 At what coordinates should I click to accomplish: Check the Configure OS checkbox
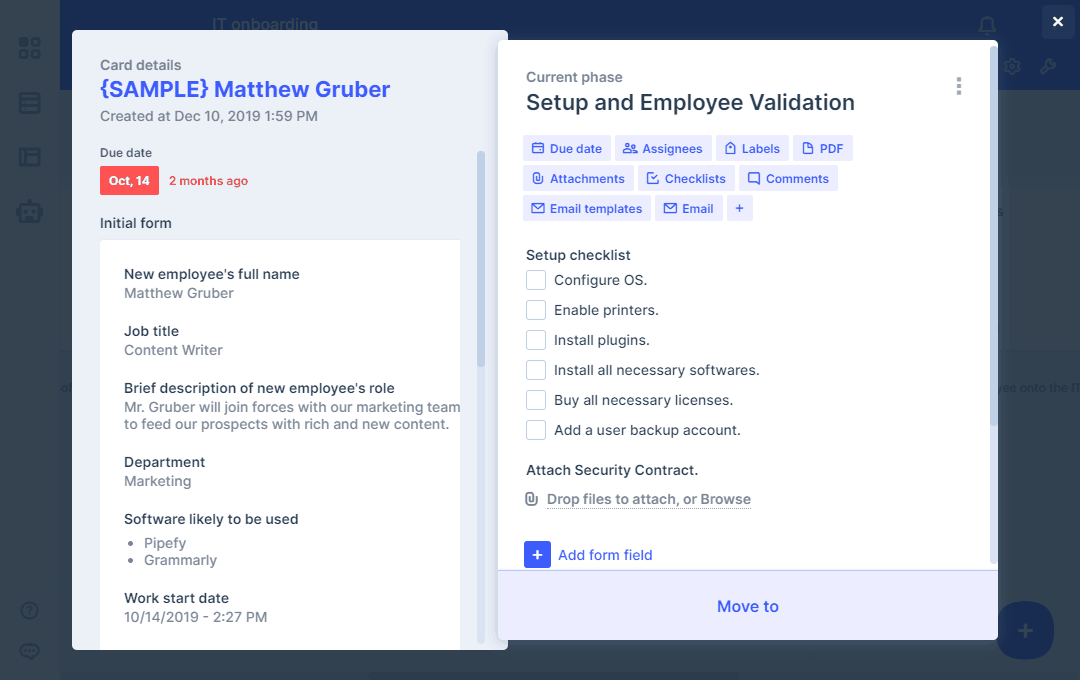[536, 280]
